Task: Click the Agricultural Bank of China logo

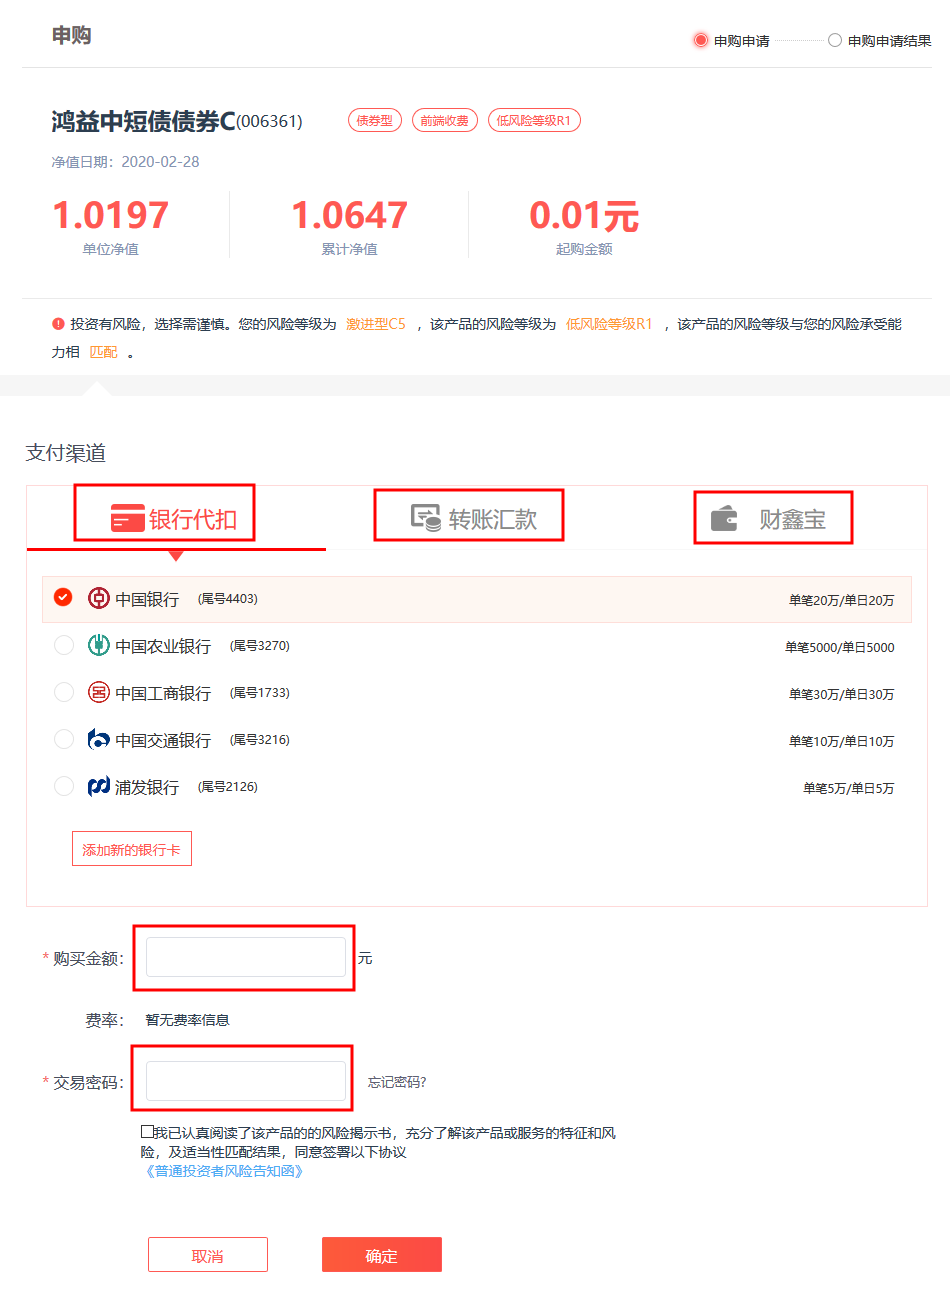Action: pyautogui.click(x=99, y=645)
